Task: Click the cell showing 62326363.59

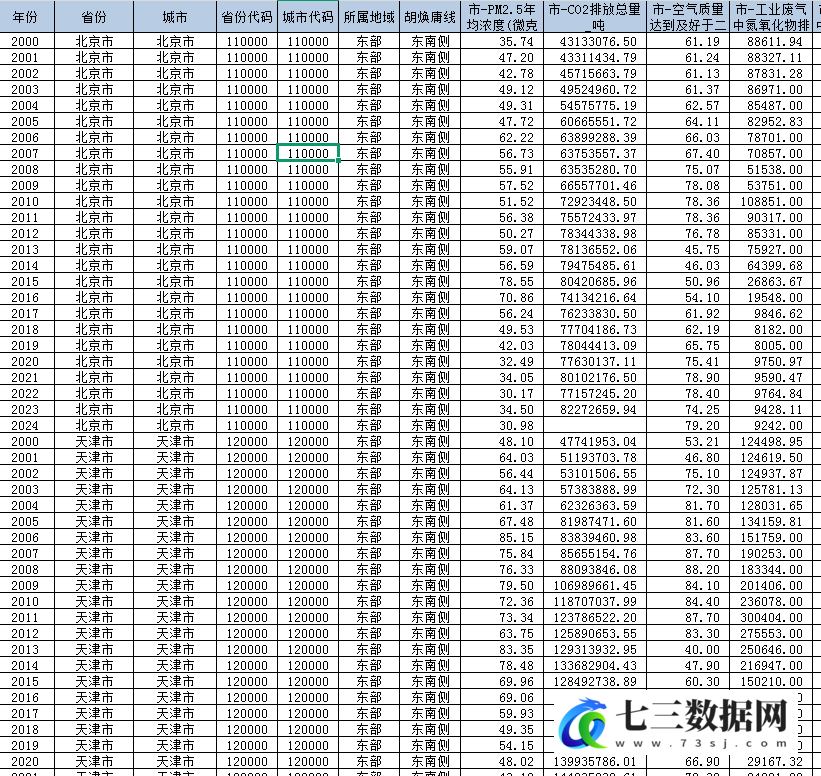Action: coord(595,505)
